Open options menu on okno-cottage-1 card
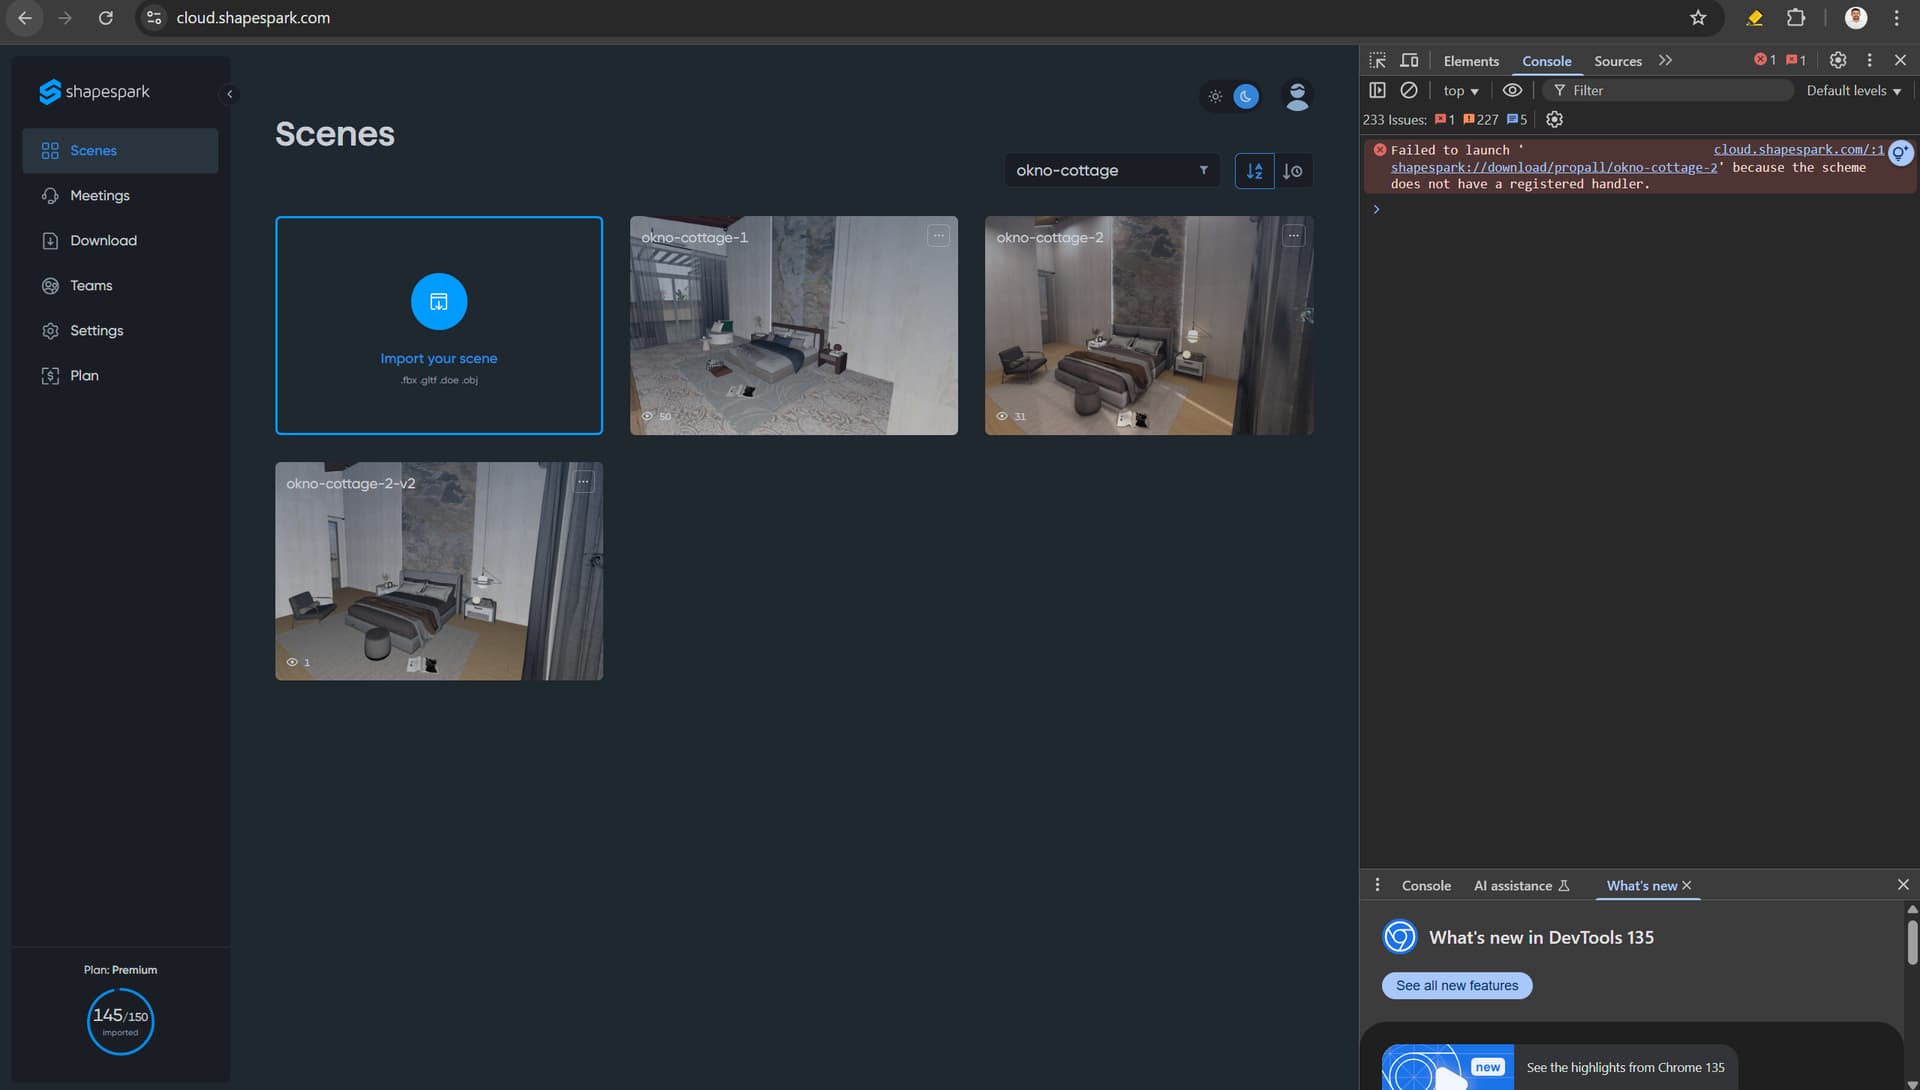The width and height of the screenshot is (1920, 1090). pyautogui.click(x=938, y=236)
